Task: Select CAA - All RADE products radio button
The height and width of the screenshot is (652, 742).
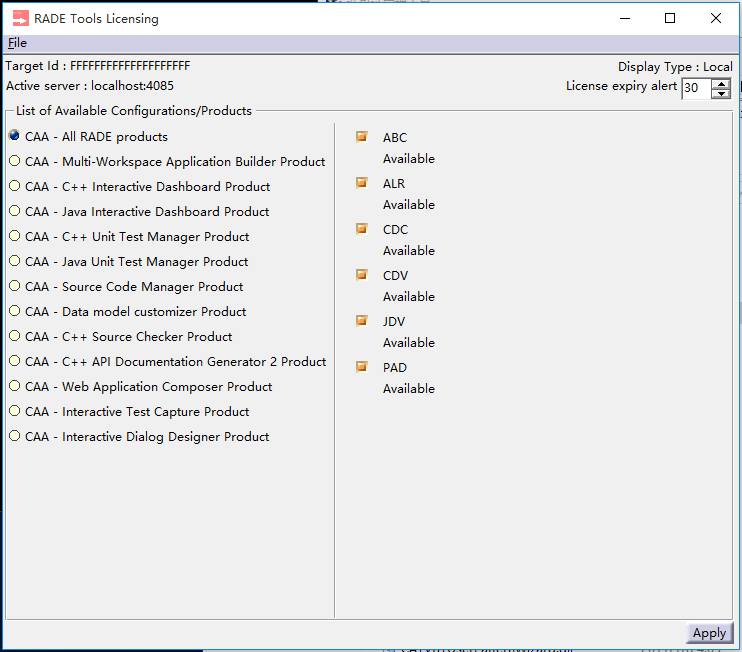Action: [x=15, y=135]
